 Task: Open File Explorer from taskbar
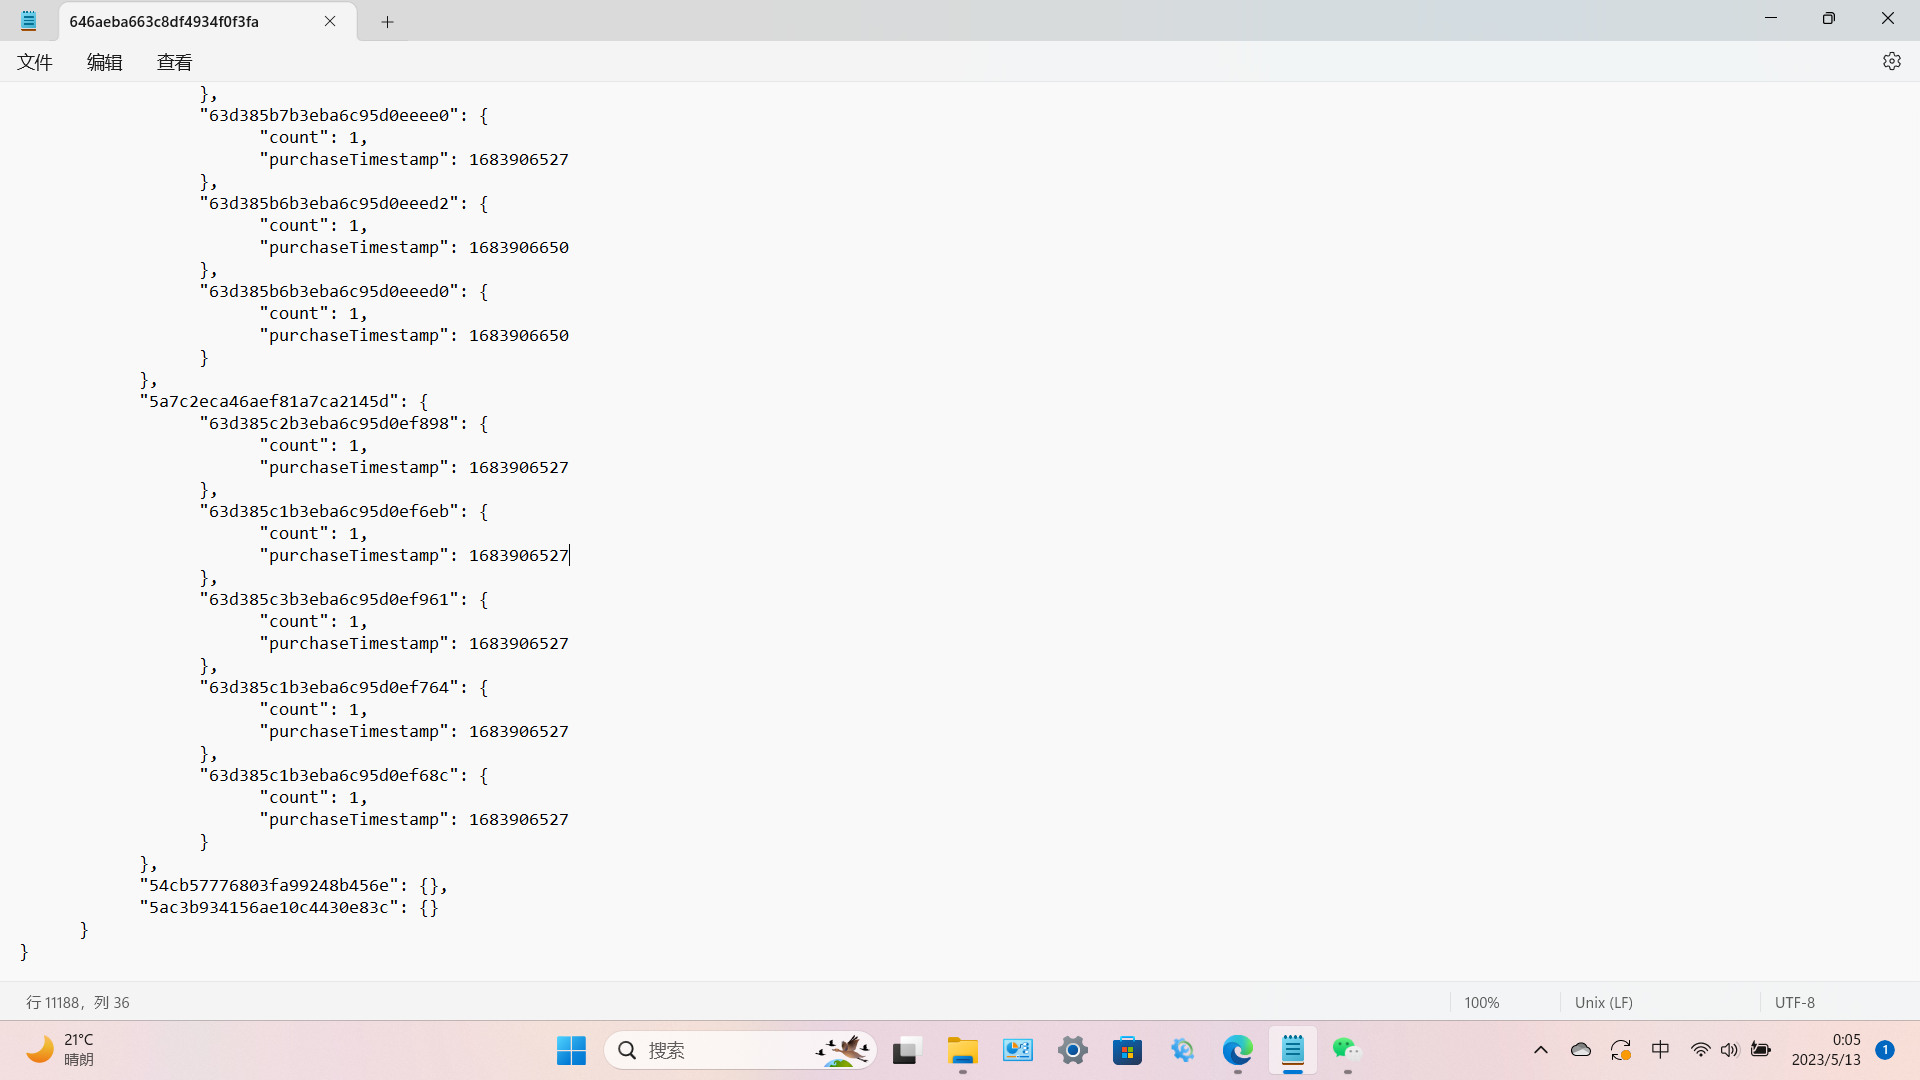(x=962, y=1050)
